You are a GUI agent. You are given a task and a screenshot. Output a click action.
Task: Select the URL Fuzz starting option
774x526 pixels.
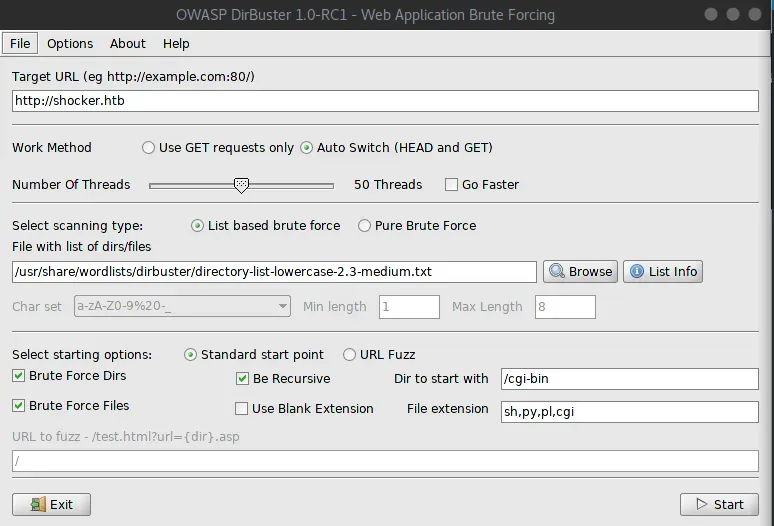(349, 354)
